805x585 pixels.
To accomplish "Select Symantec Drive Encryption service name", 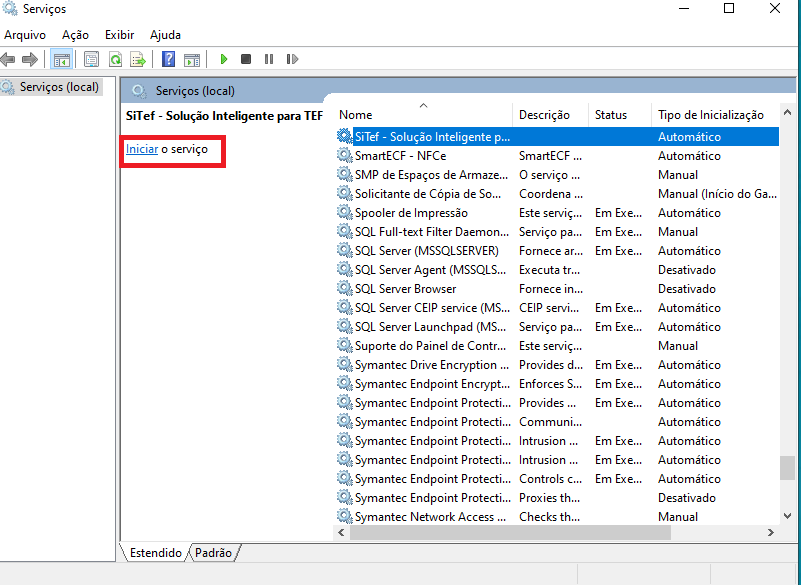I will (x=432, y=365).
